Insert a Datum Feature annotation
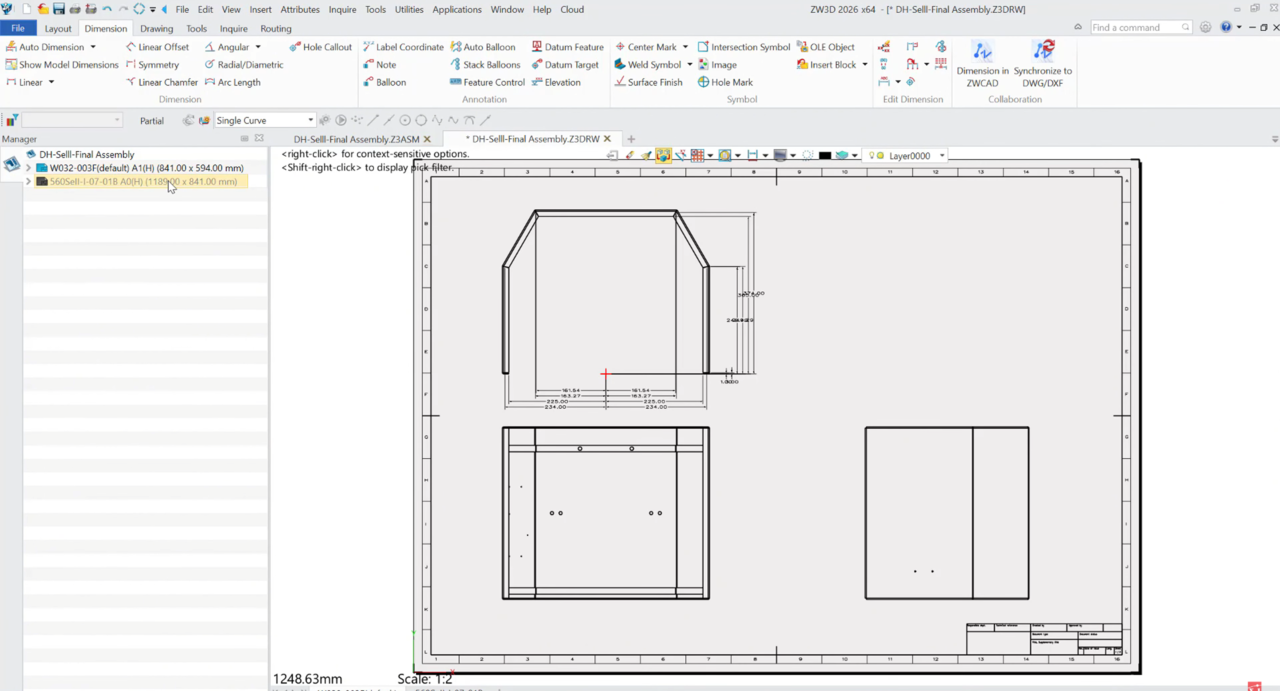 567,47
